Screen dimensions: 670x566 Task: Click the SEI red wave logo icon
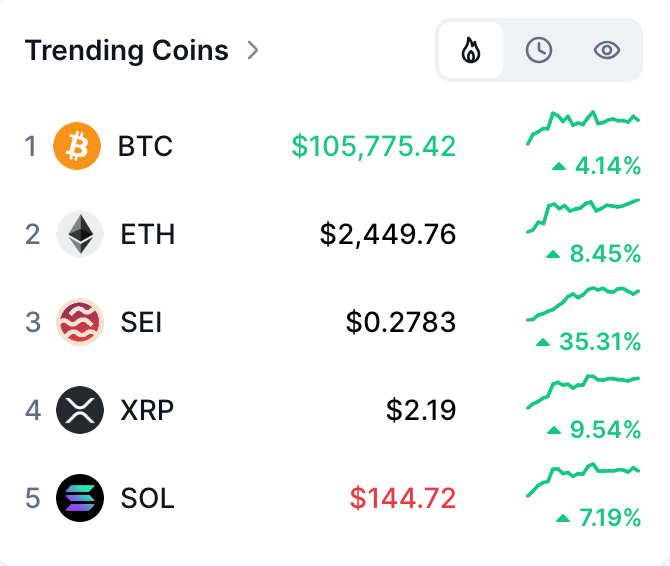point(80,322)
